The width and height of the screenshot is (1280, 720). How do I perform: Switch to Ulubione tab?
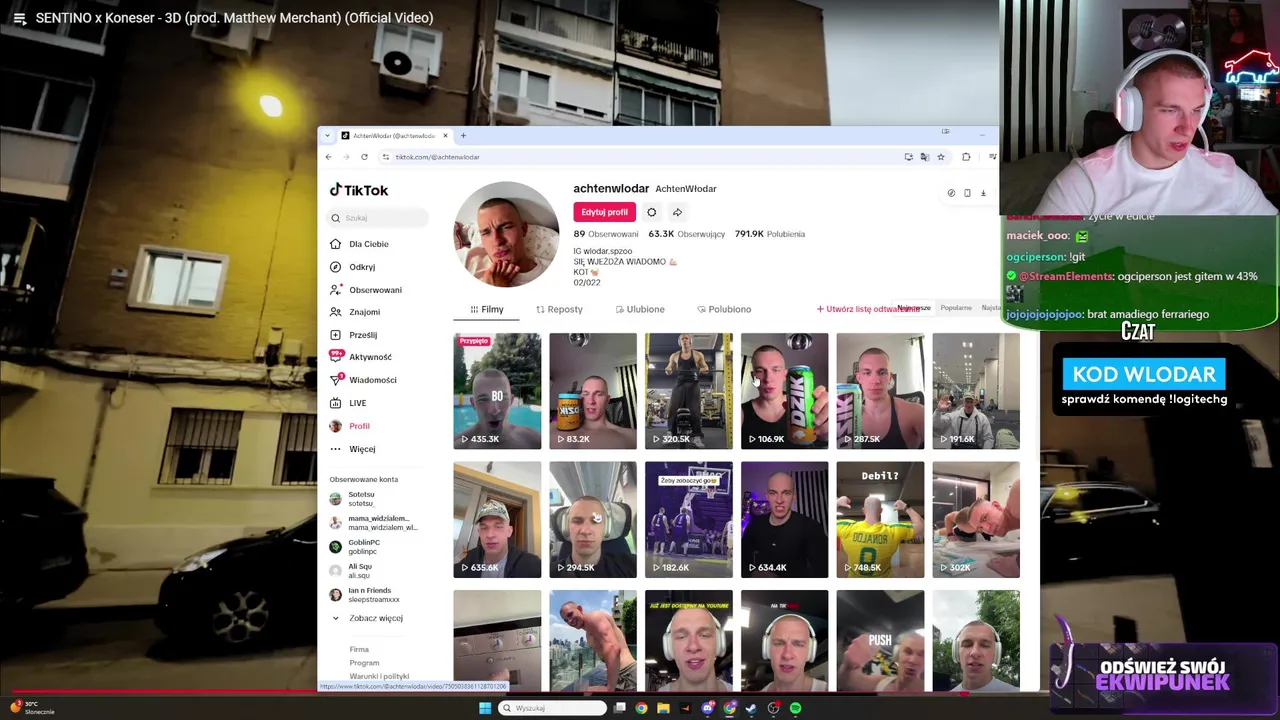pyautogui.click(x=640, y=309)
